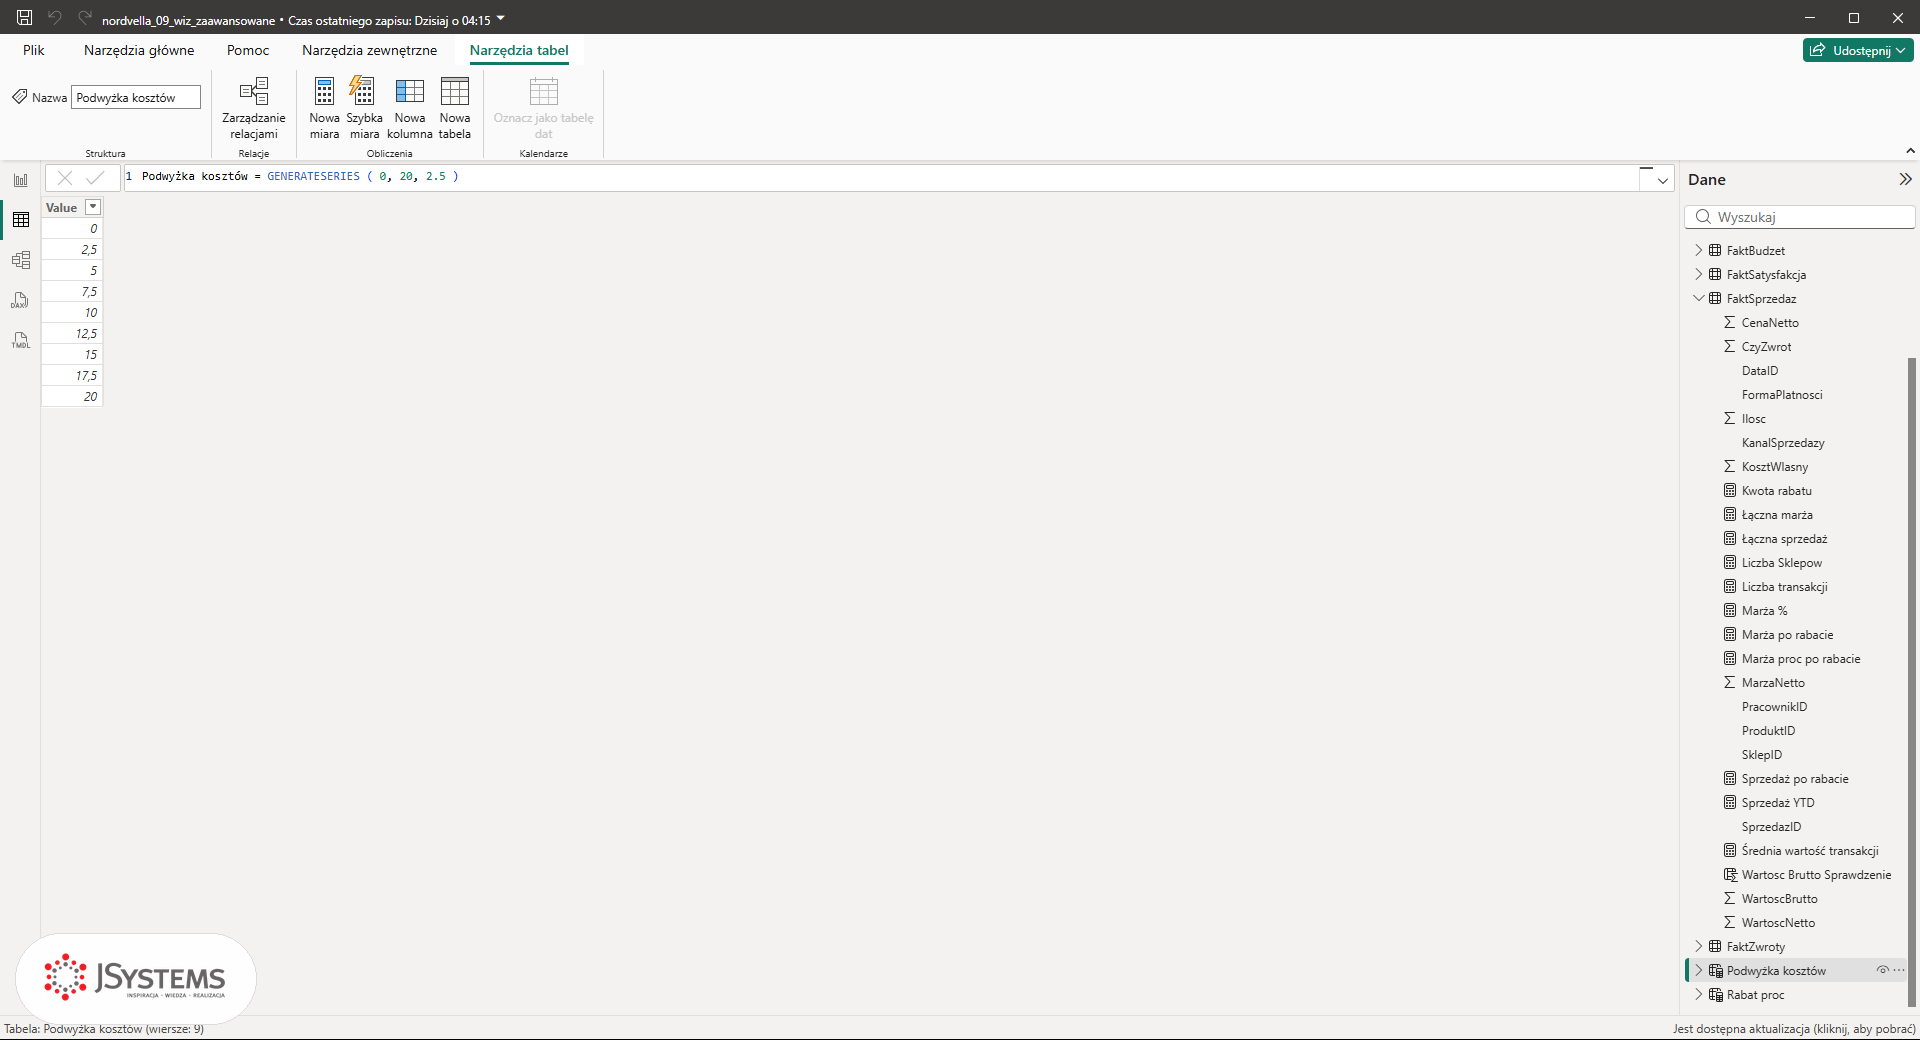Collapse the Dane pane with double chevron
The image size is (1920, 1040).
pyautogui.click(x=1905, y=179)
